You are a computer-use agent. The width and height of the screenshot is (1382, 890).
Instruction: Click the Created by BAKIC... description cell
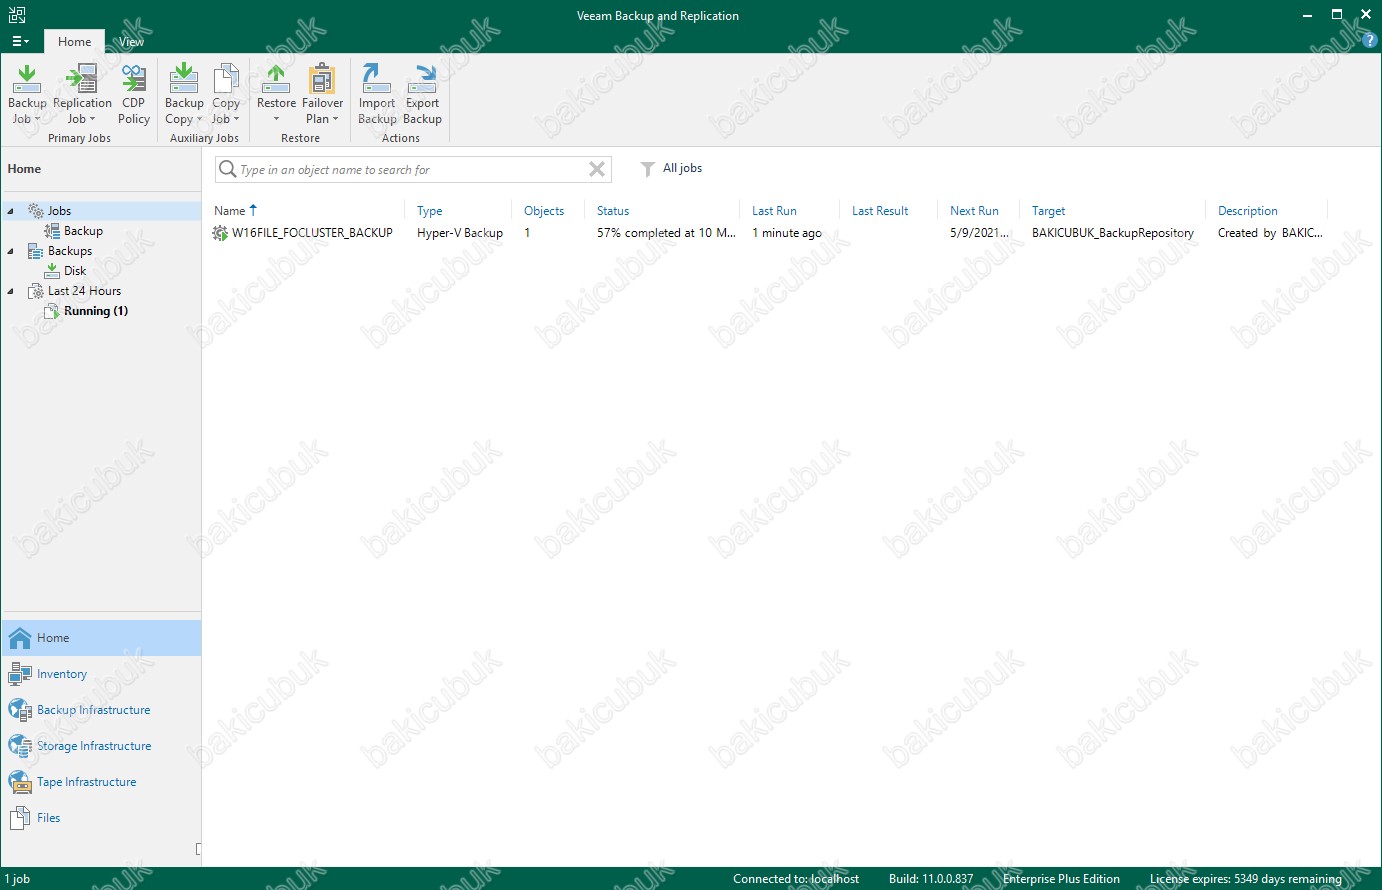point(1270,233)
